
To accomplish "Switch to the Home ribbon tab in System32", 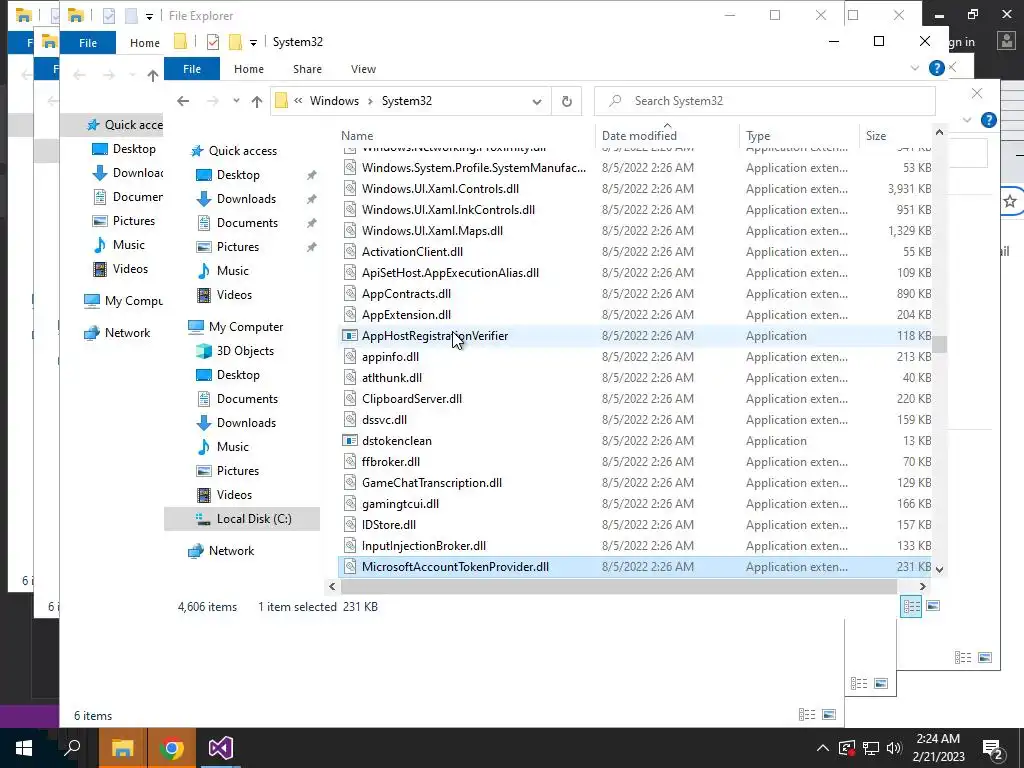I will 249,69.
